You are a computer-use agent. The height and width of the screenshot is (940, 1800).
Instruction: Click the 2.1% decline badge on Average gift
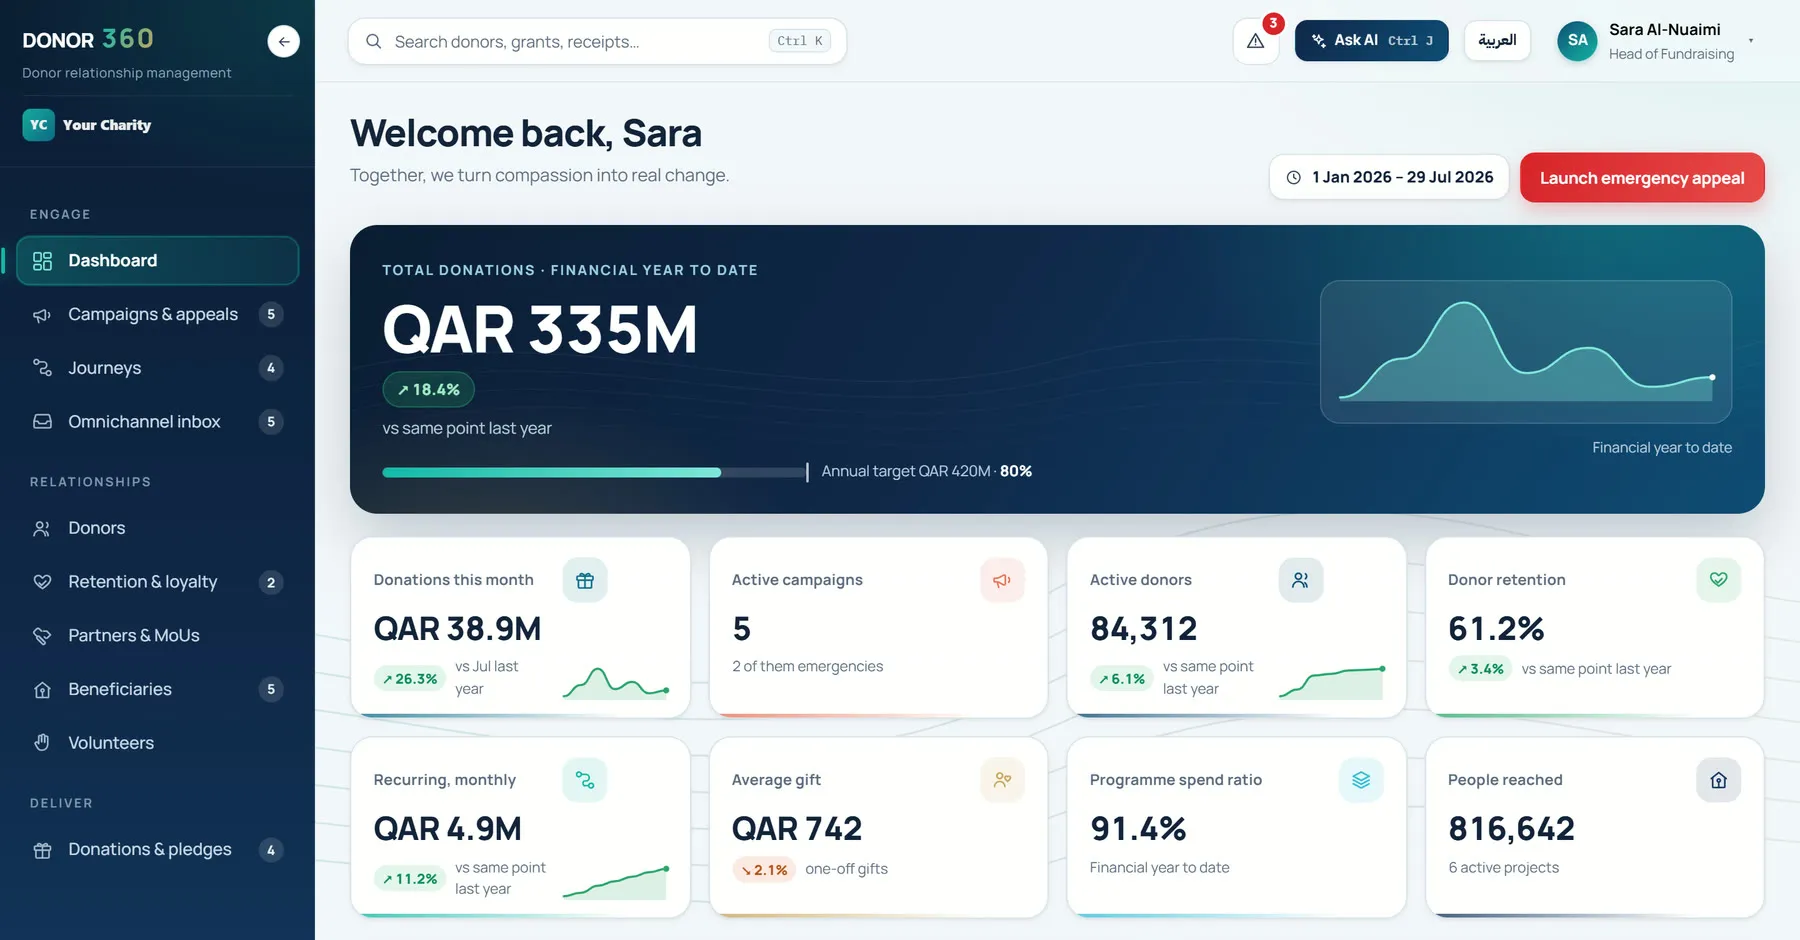tap(764, 870)
